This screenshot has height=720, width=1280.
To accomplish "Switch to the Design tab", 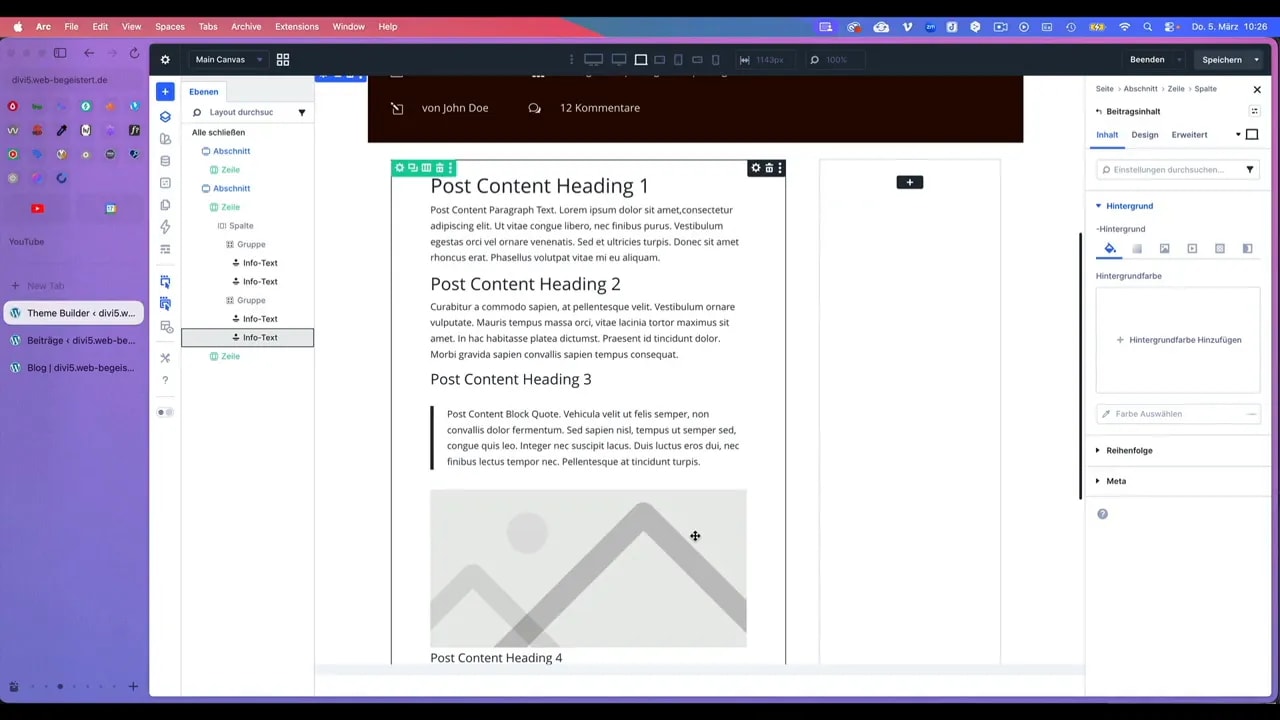I will 1144,135.
